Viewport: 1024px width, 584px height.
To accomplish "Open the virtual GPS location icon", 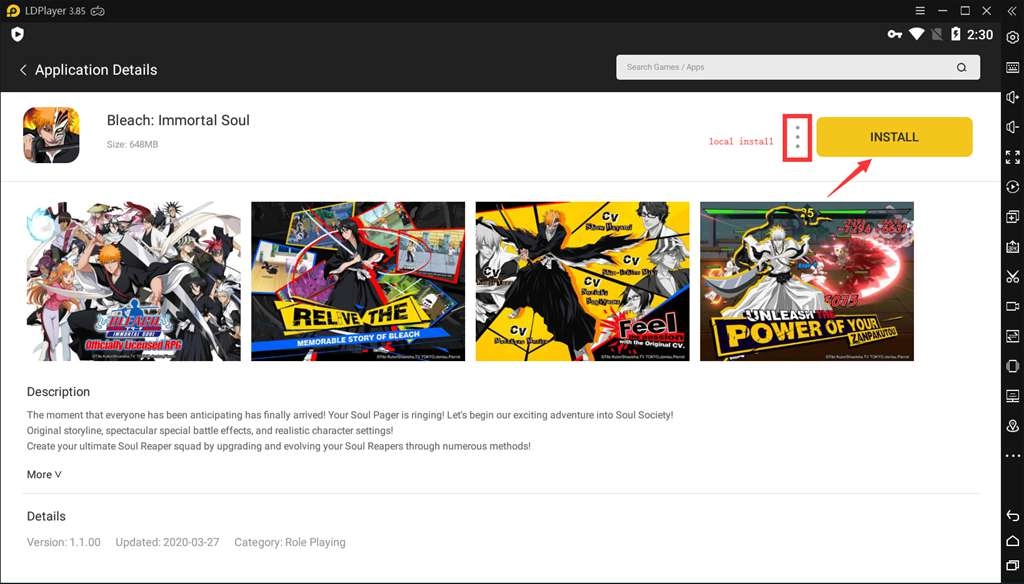I will (1012, 426).
